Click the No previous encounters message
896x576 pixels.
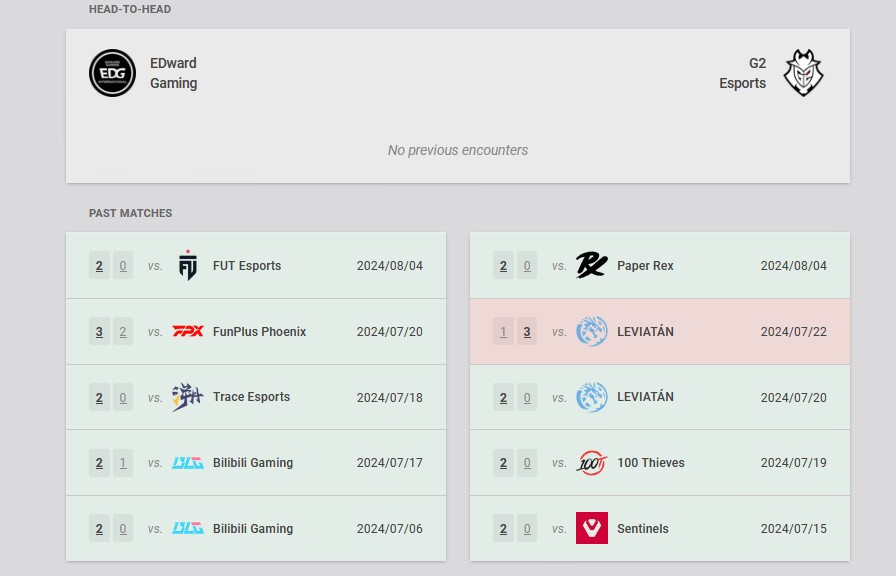point(458,150)
